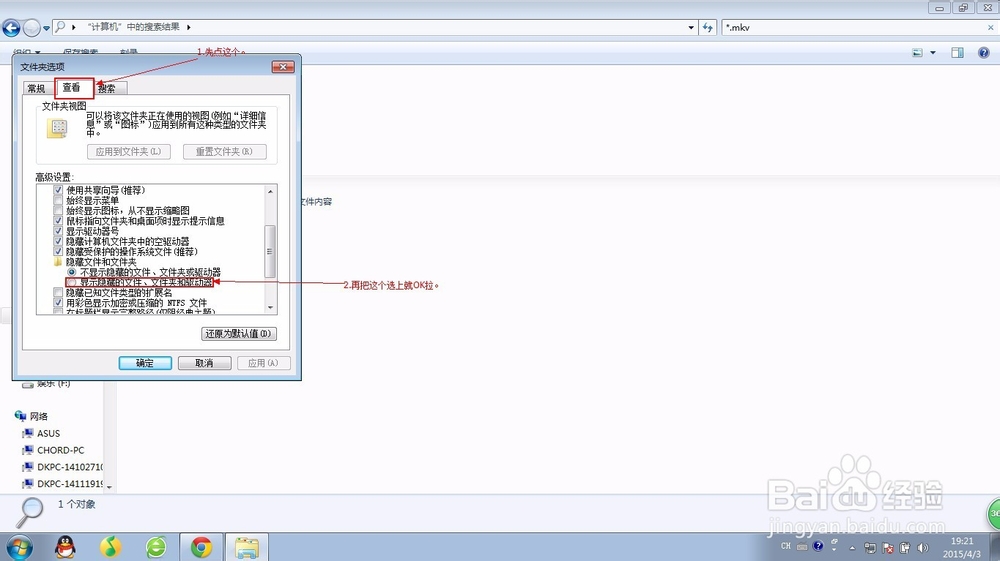Viewport: 1000px width, 561px height.
Task: Toggle 鼠标指向文件夹和桌面项时显示提示信息 checkbox
Action: [58, 221]
